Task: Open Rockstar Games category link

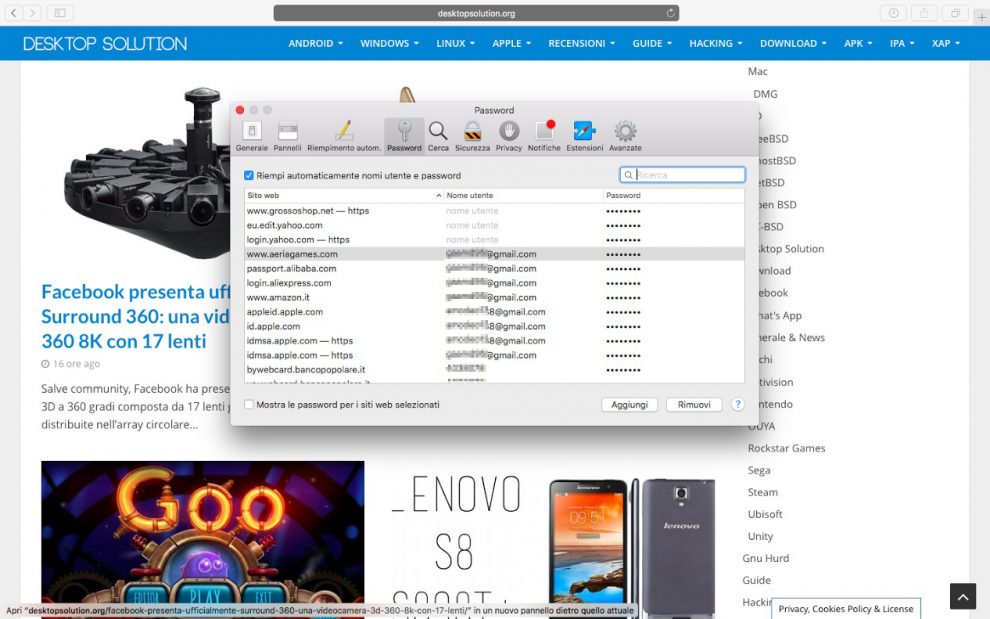Action: (786, 448)
